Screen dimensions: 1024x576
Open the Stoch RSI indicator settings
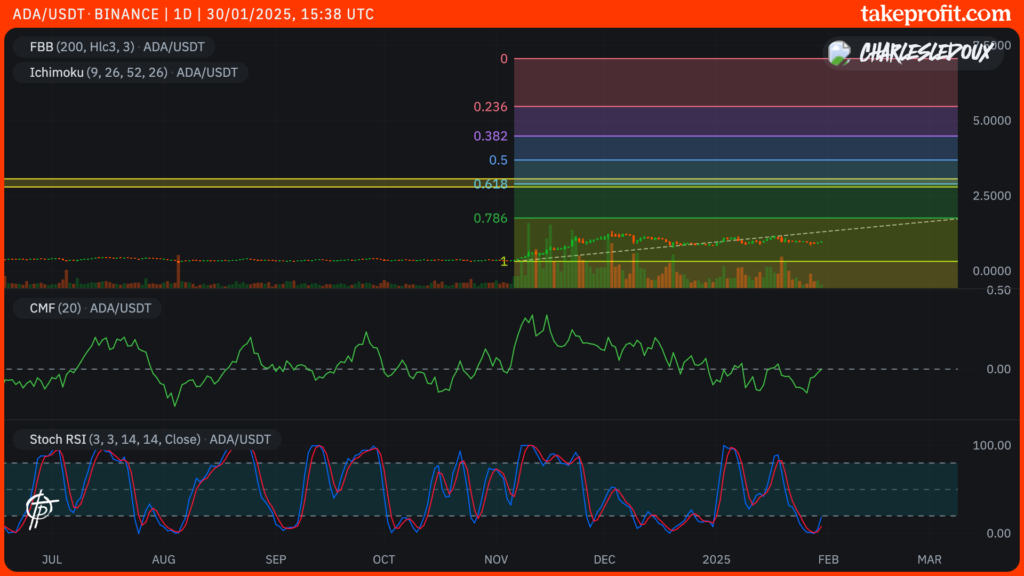(58, 439)
